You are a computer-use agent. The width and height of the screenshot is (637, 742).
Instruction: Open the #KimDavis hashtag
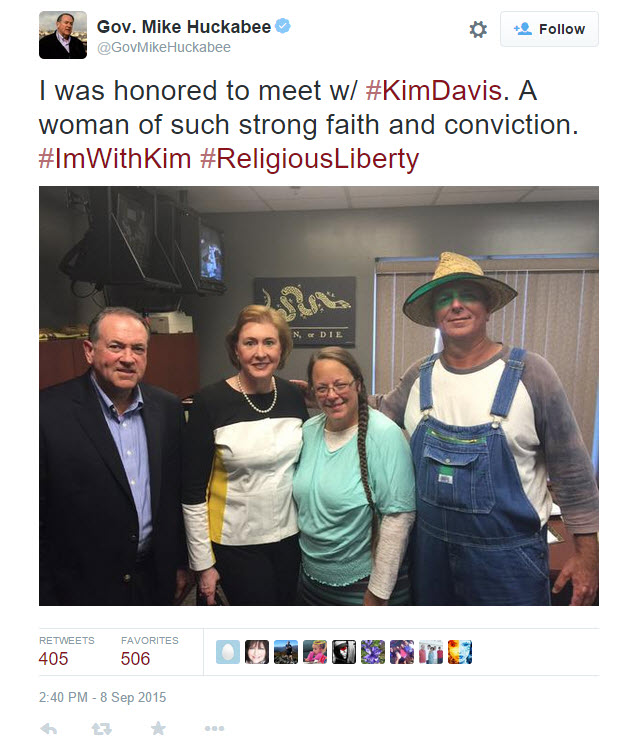click(x=434, y=90)
